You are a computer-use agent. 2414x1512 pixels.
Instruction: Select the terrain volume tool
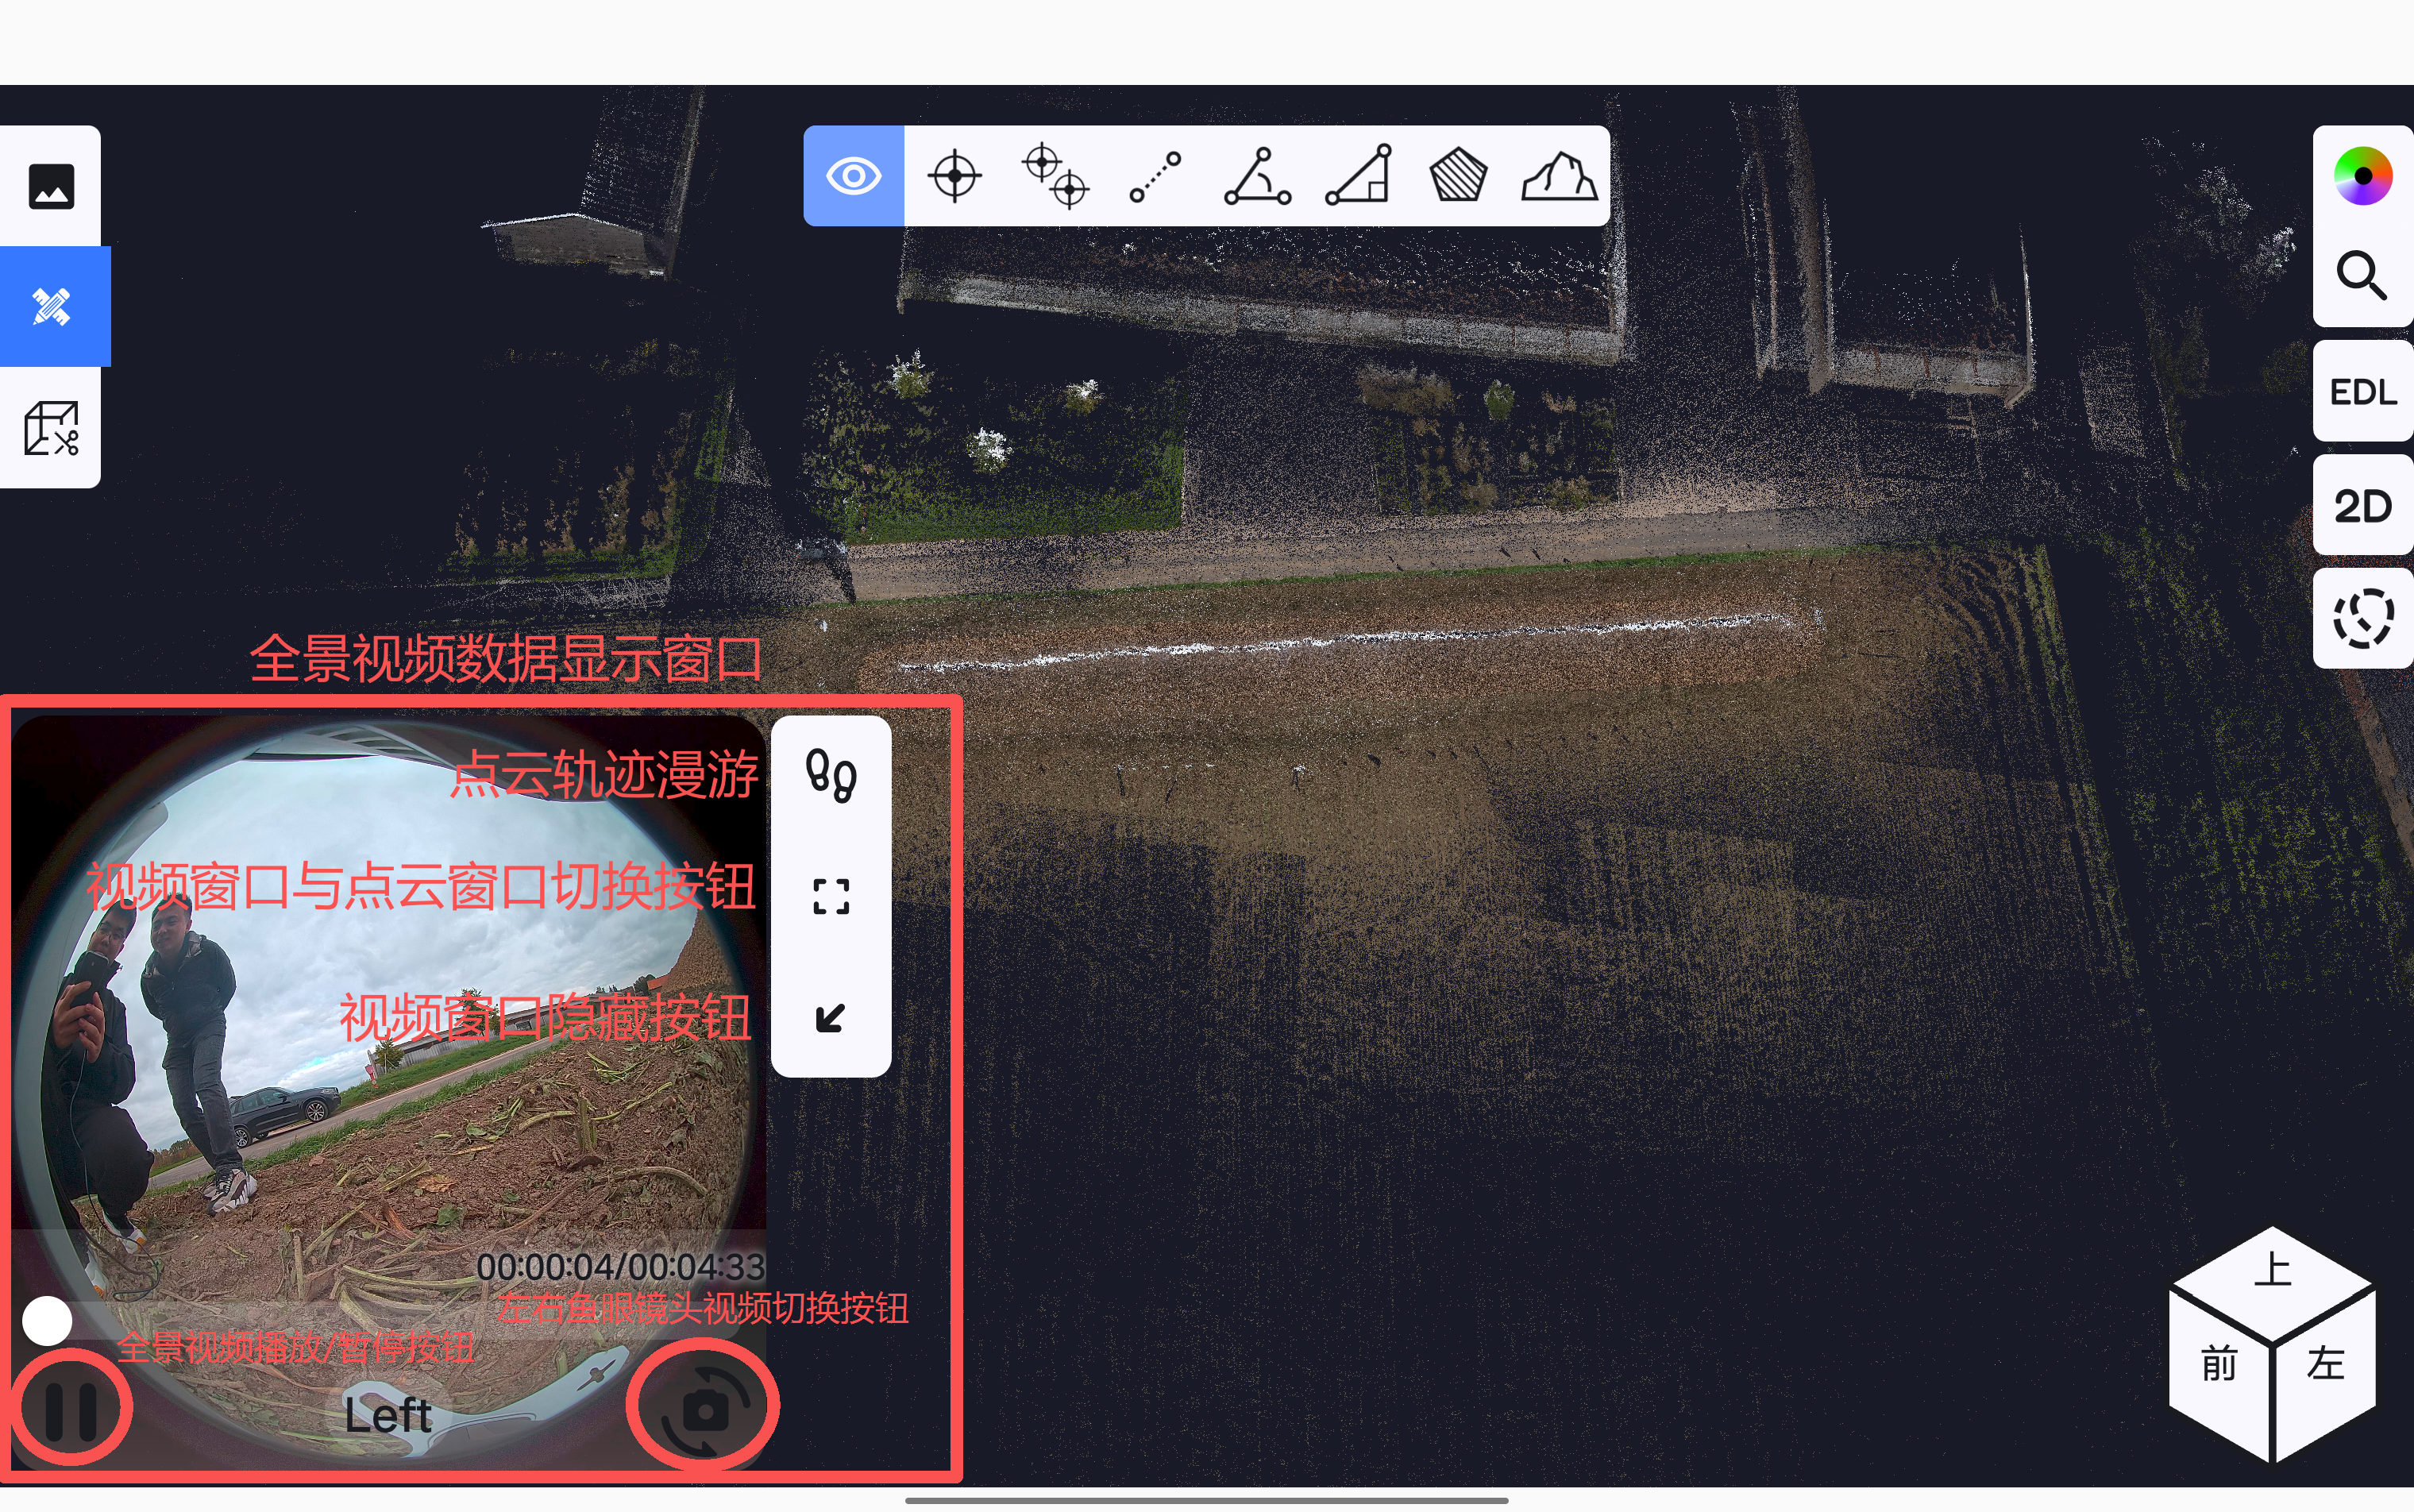coord(1559,176)
